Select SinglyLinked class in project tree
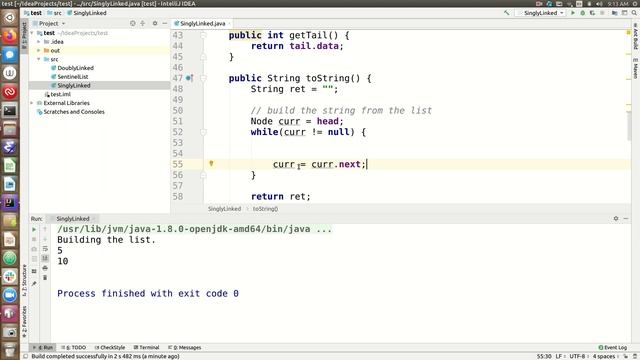 pos(71,85)
